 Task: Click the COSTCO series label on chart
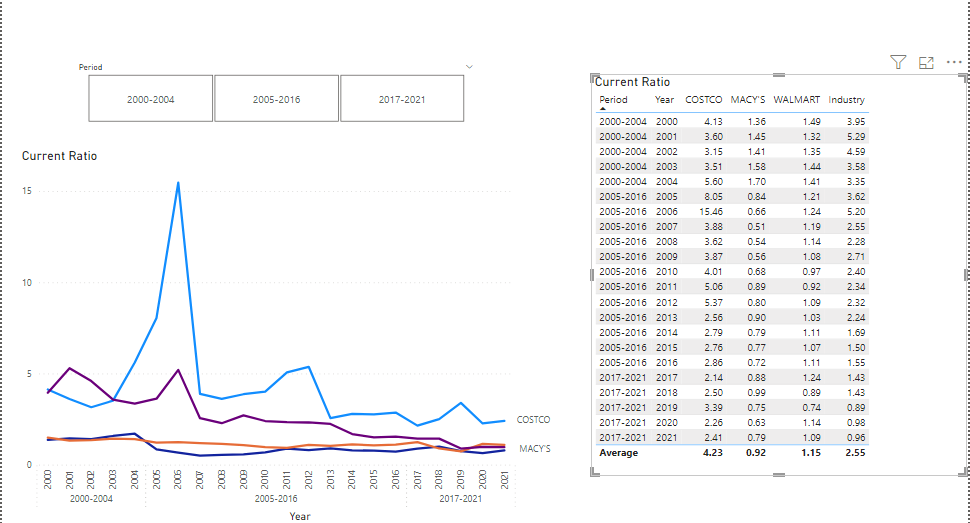click(x=533, y=420)
